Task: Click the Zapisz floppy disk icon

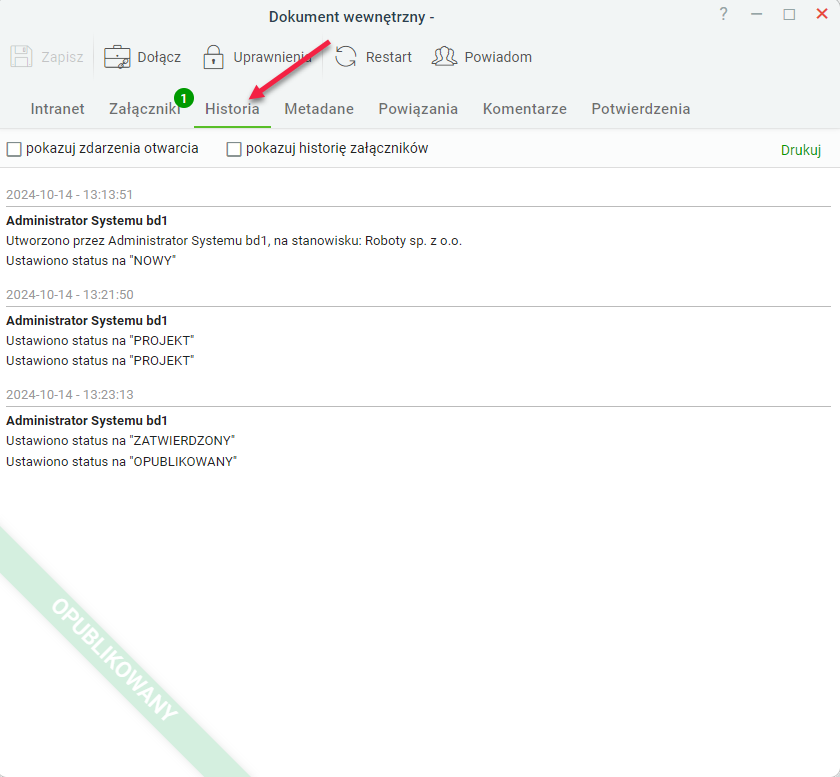Action: point(21,56)
